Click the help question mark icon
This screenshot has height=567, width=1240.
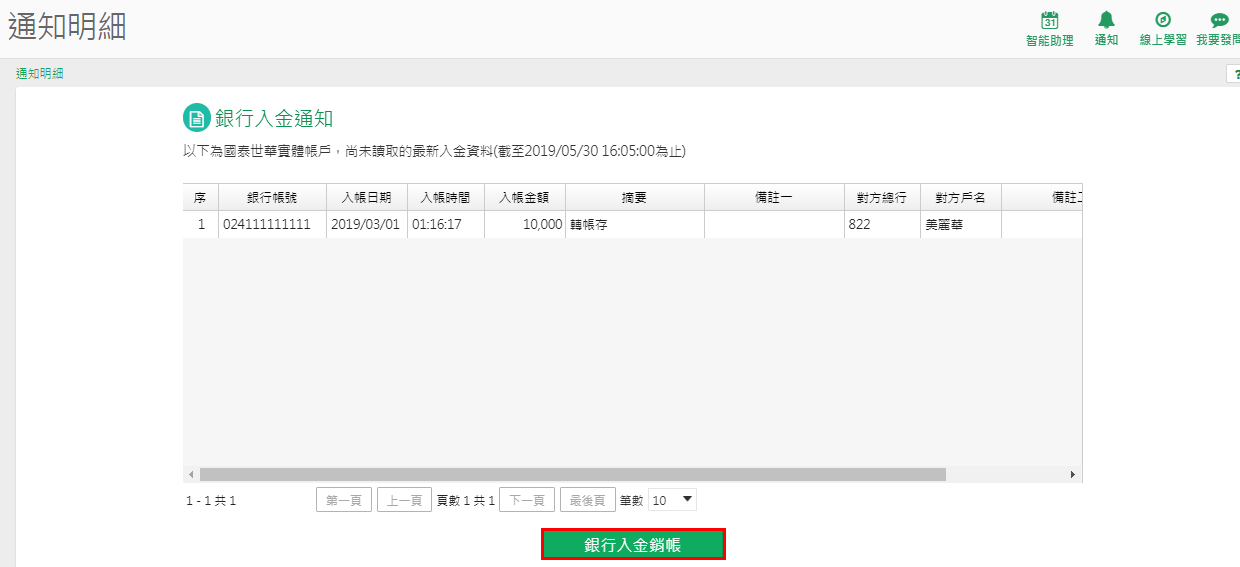tap(1233, 74)
